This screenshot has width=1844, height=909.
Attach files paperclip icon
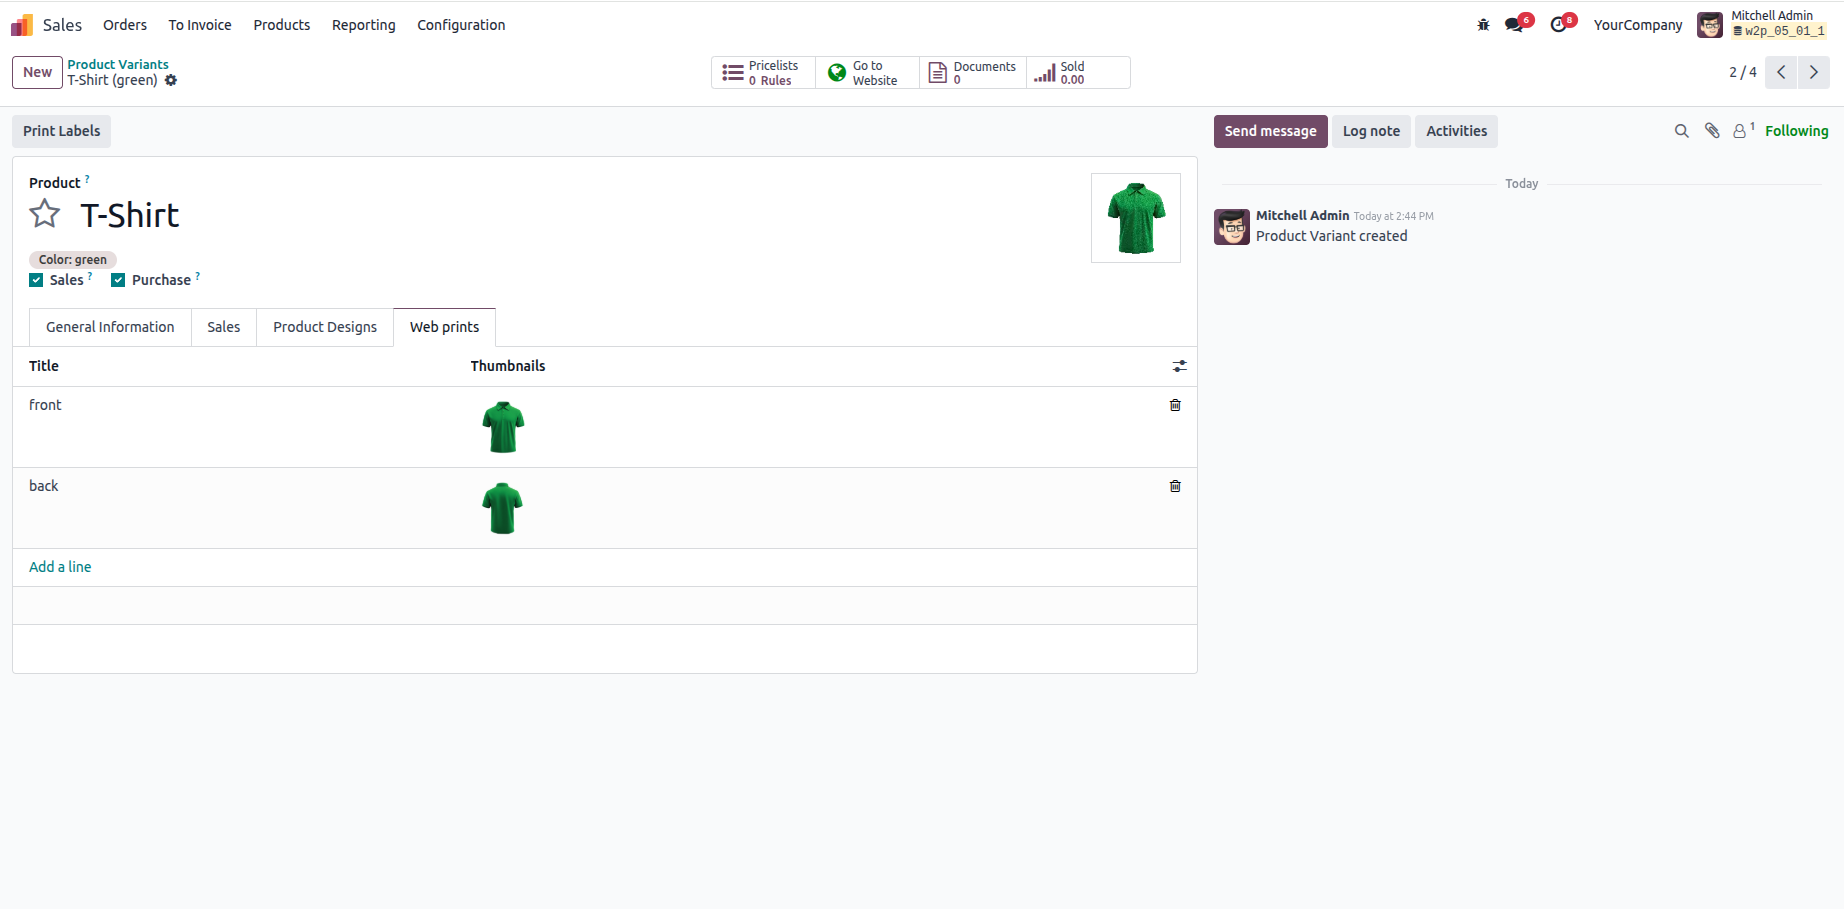click(x=1712, y=131)
